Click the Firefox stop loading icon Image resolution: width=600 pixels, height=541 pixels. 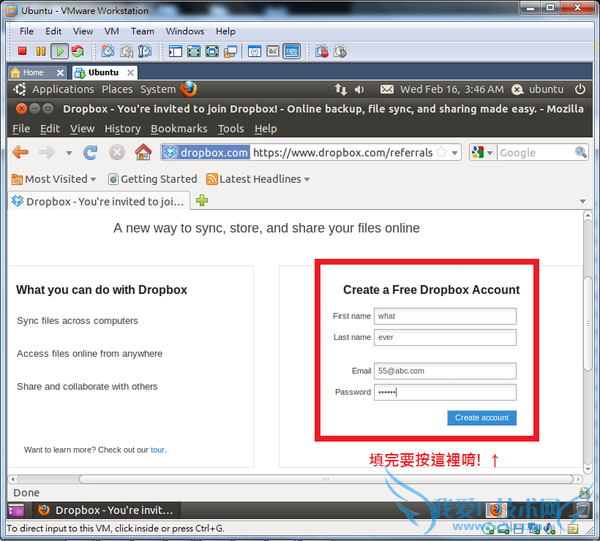coord(117,152)
